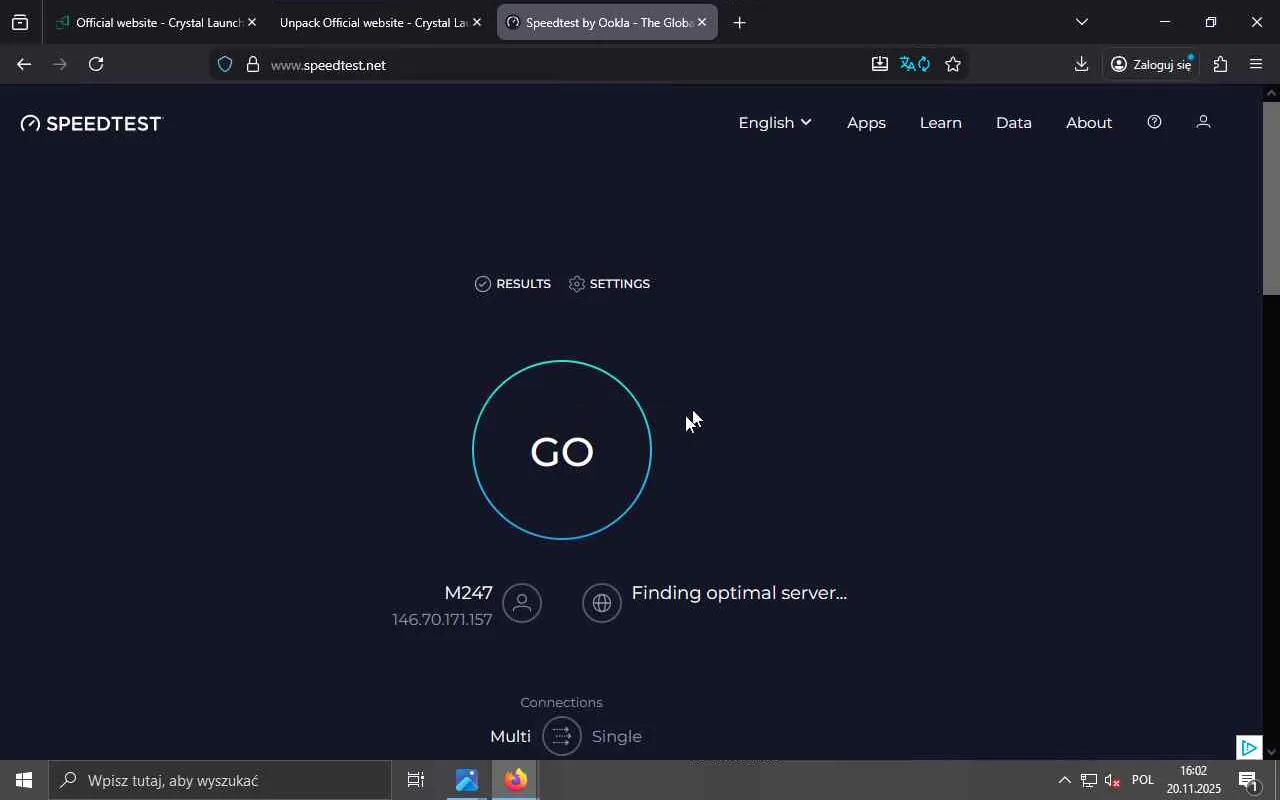Open the RESULTS page
Viewport: 1280px width, 800px height.
click(513, 284)
